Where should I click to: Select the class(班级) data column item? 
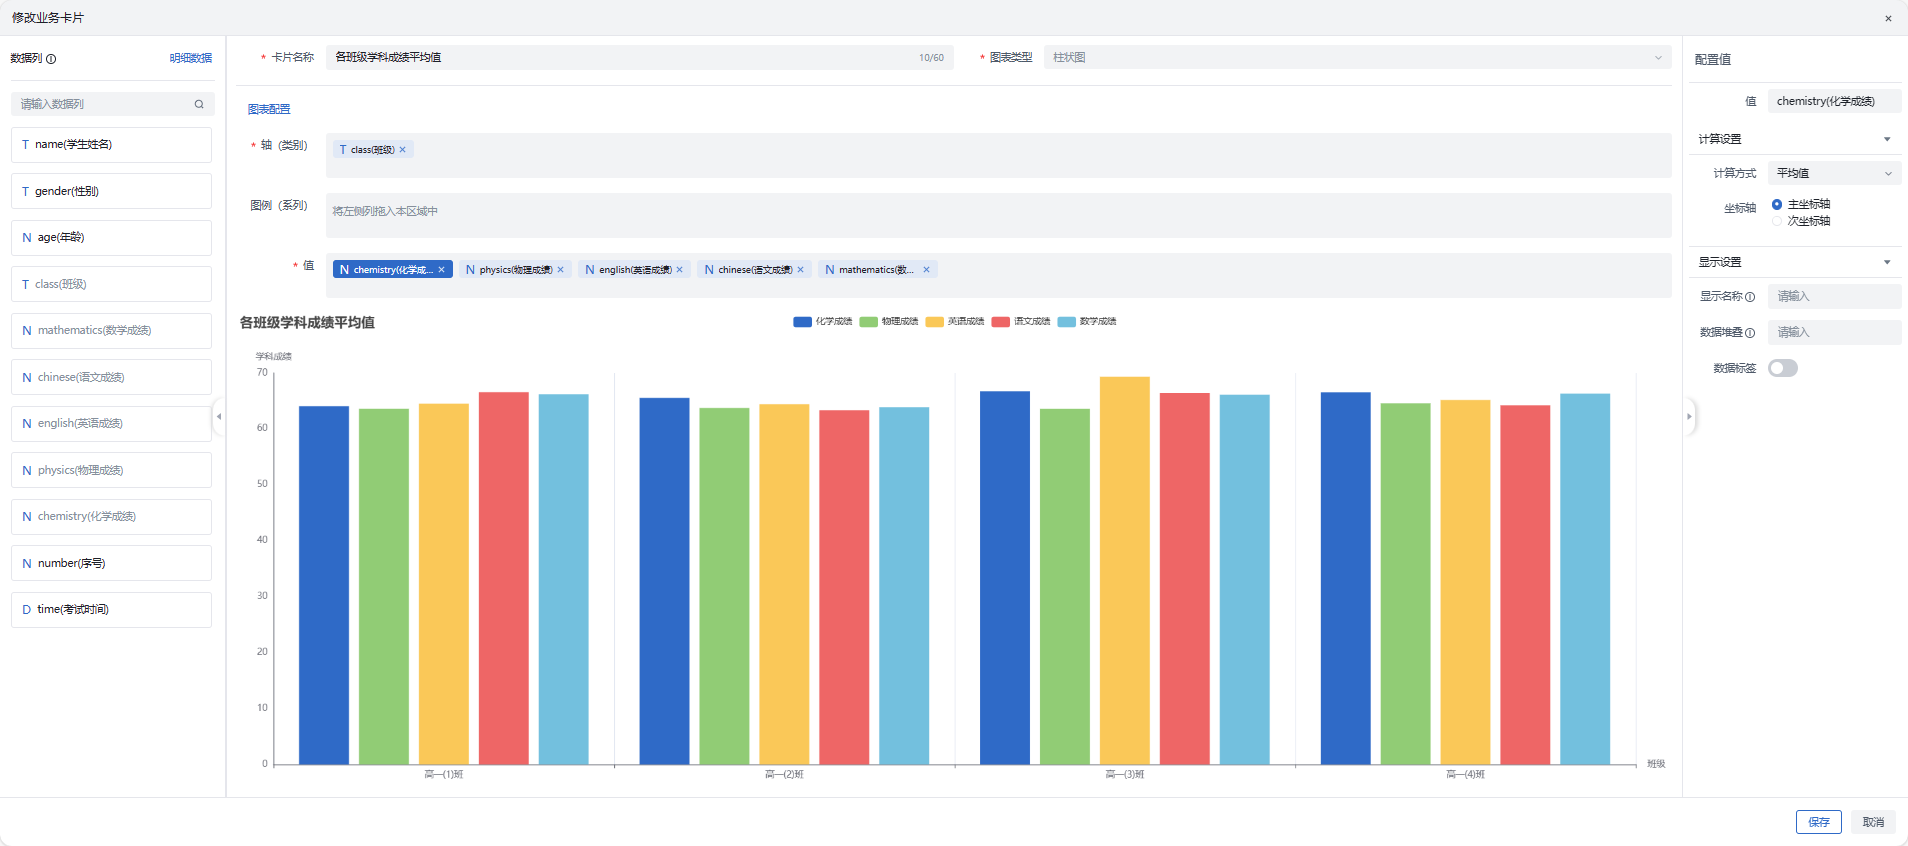111,284
